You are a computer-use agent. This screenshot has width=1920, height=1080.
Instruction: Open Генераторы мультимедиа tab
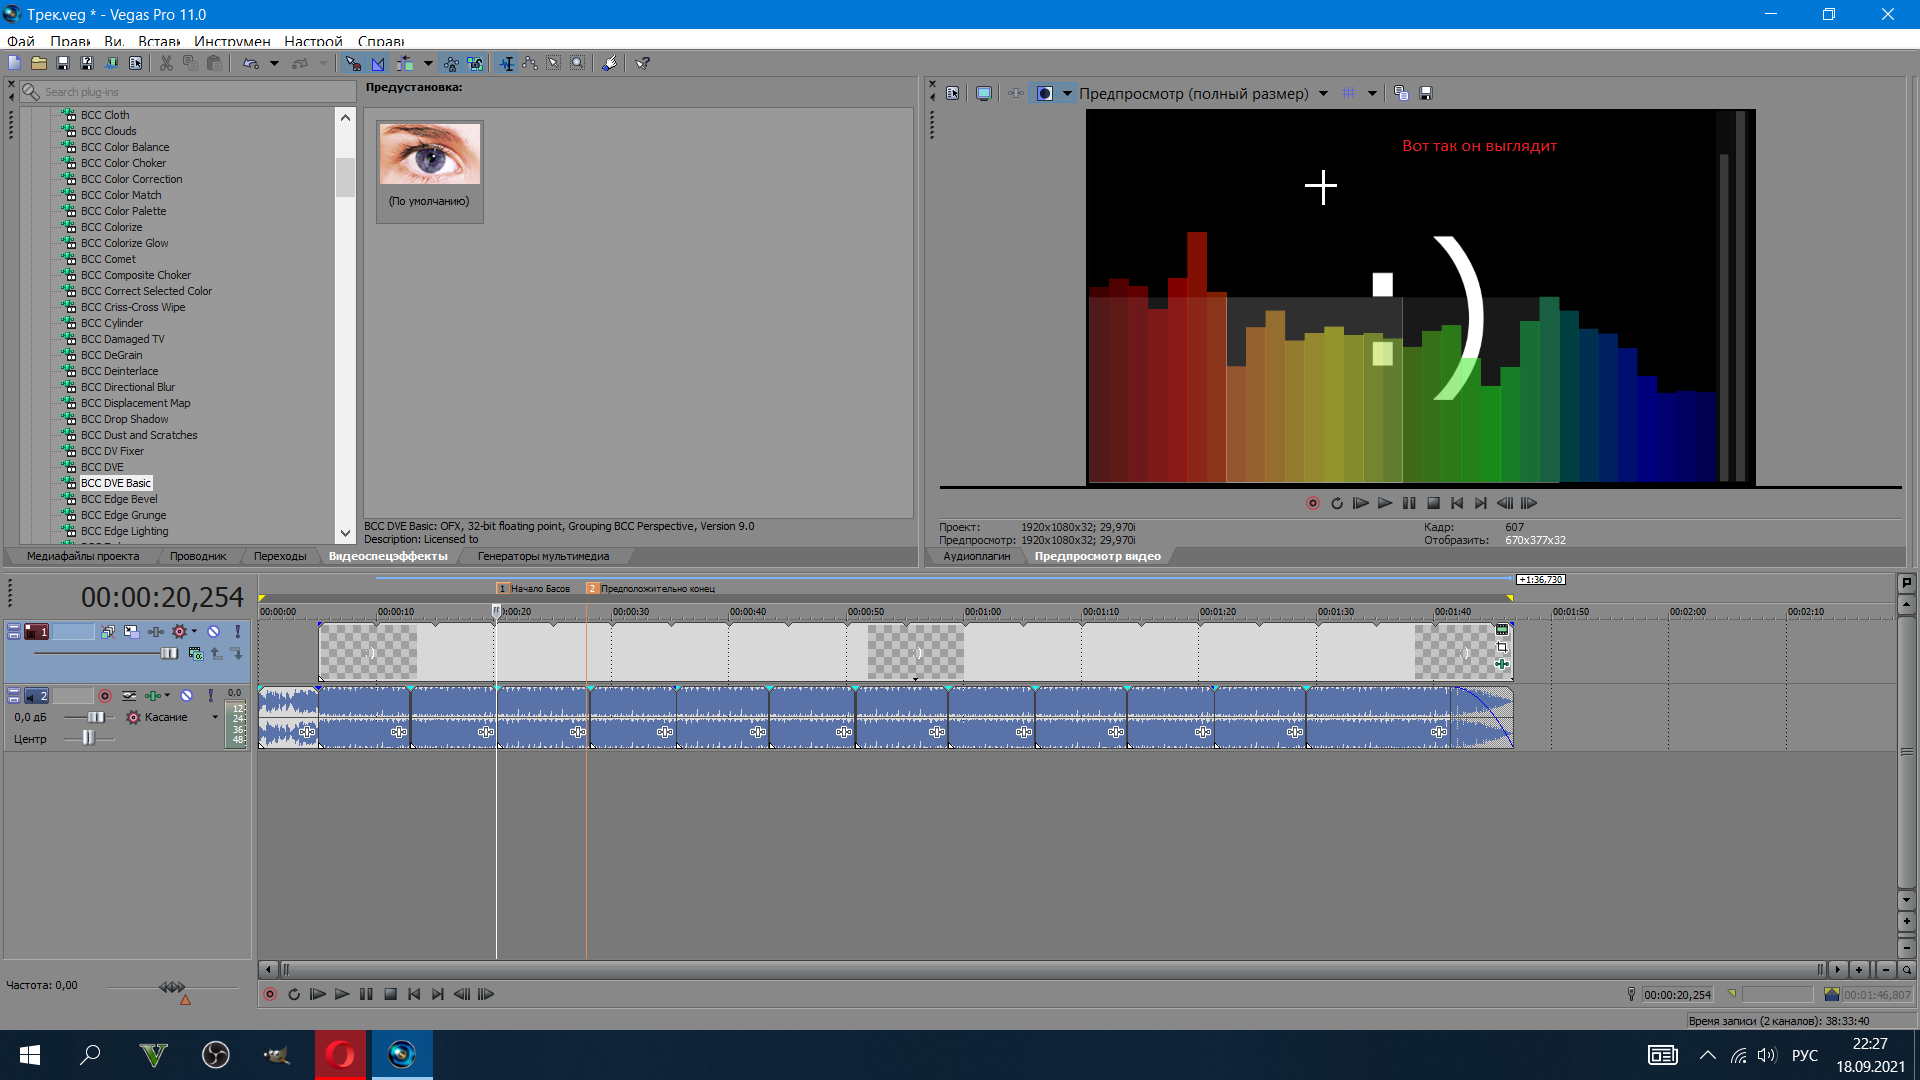(x=543, y=556)
